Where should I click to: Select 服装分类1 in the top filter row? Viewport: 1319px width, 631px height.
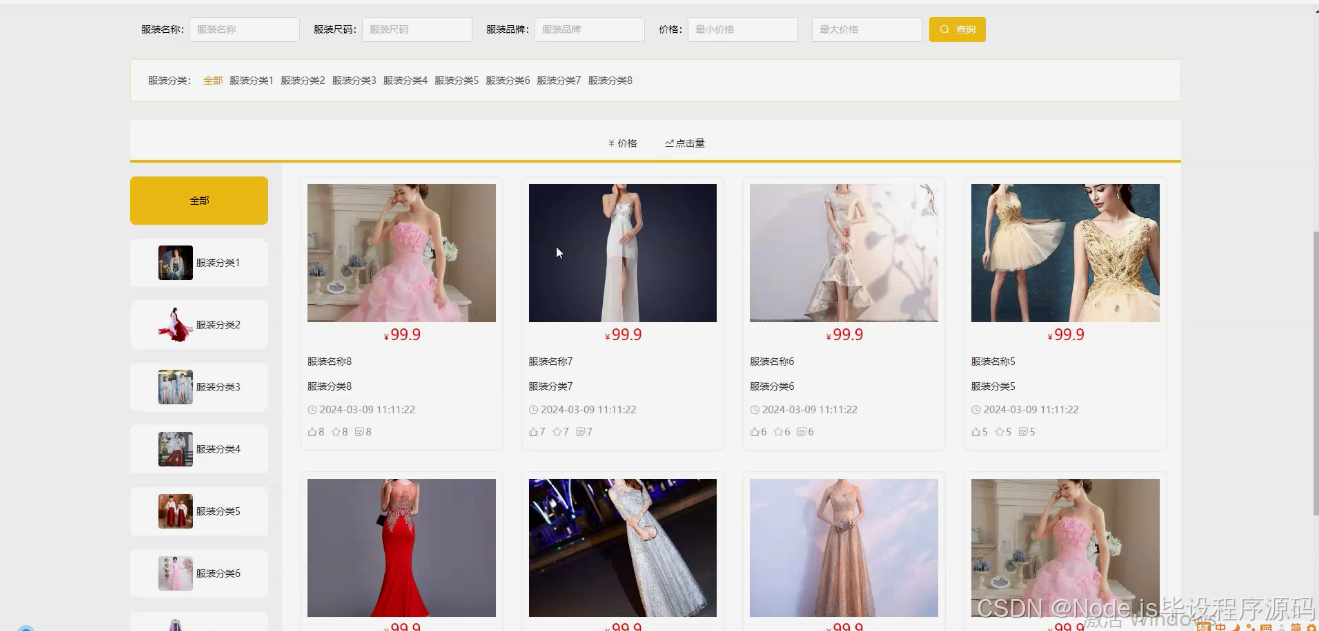click(x=251, y=81)
